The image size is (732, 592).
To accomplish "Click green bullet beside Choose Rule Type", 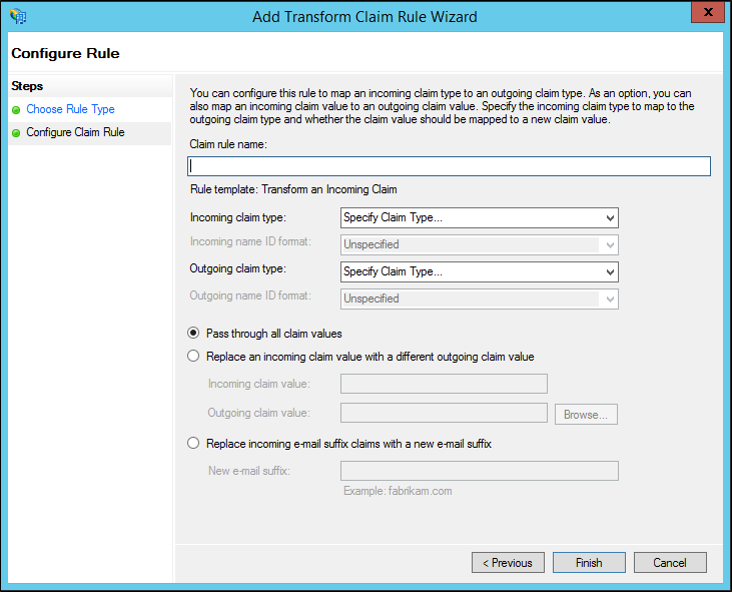I will (x=16, y=110).
